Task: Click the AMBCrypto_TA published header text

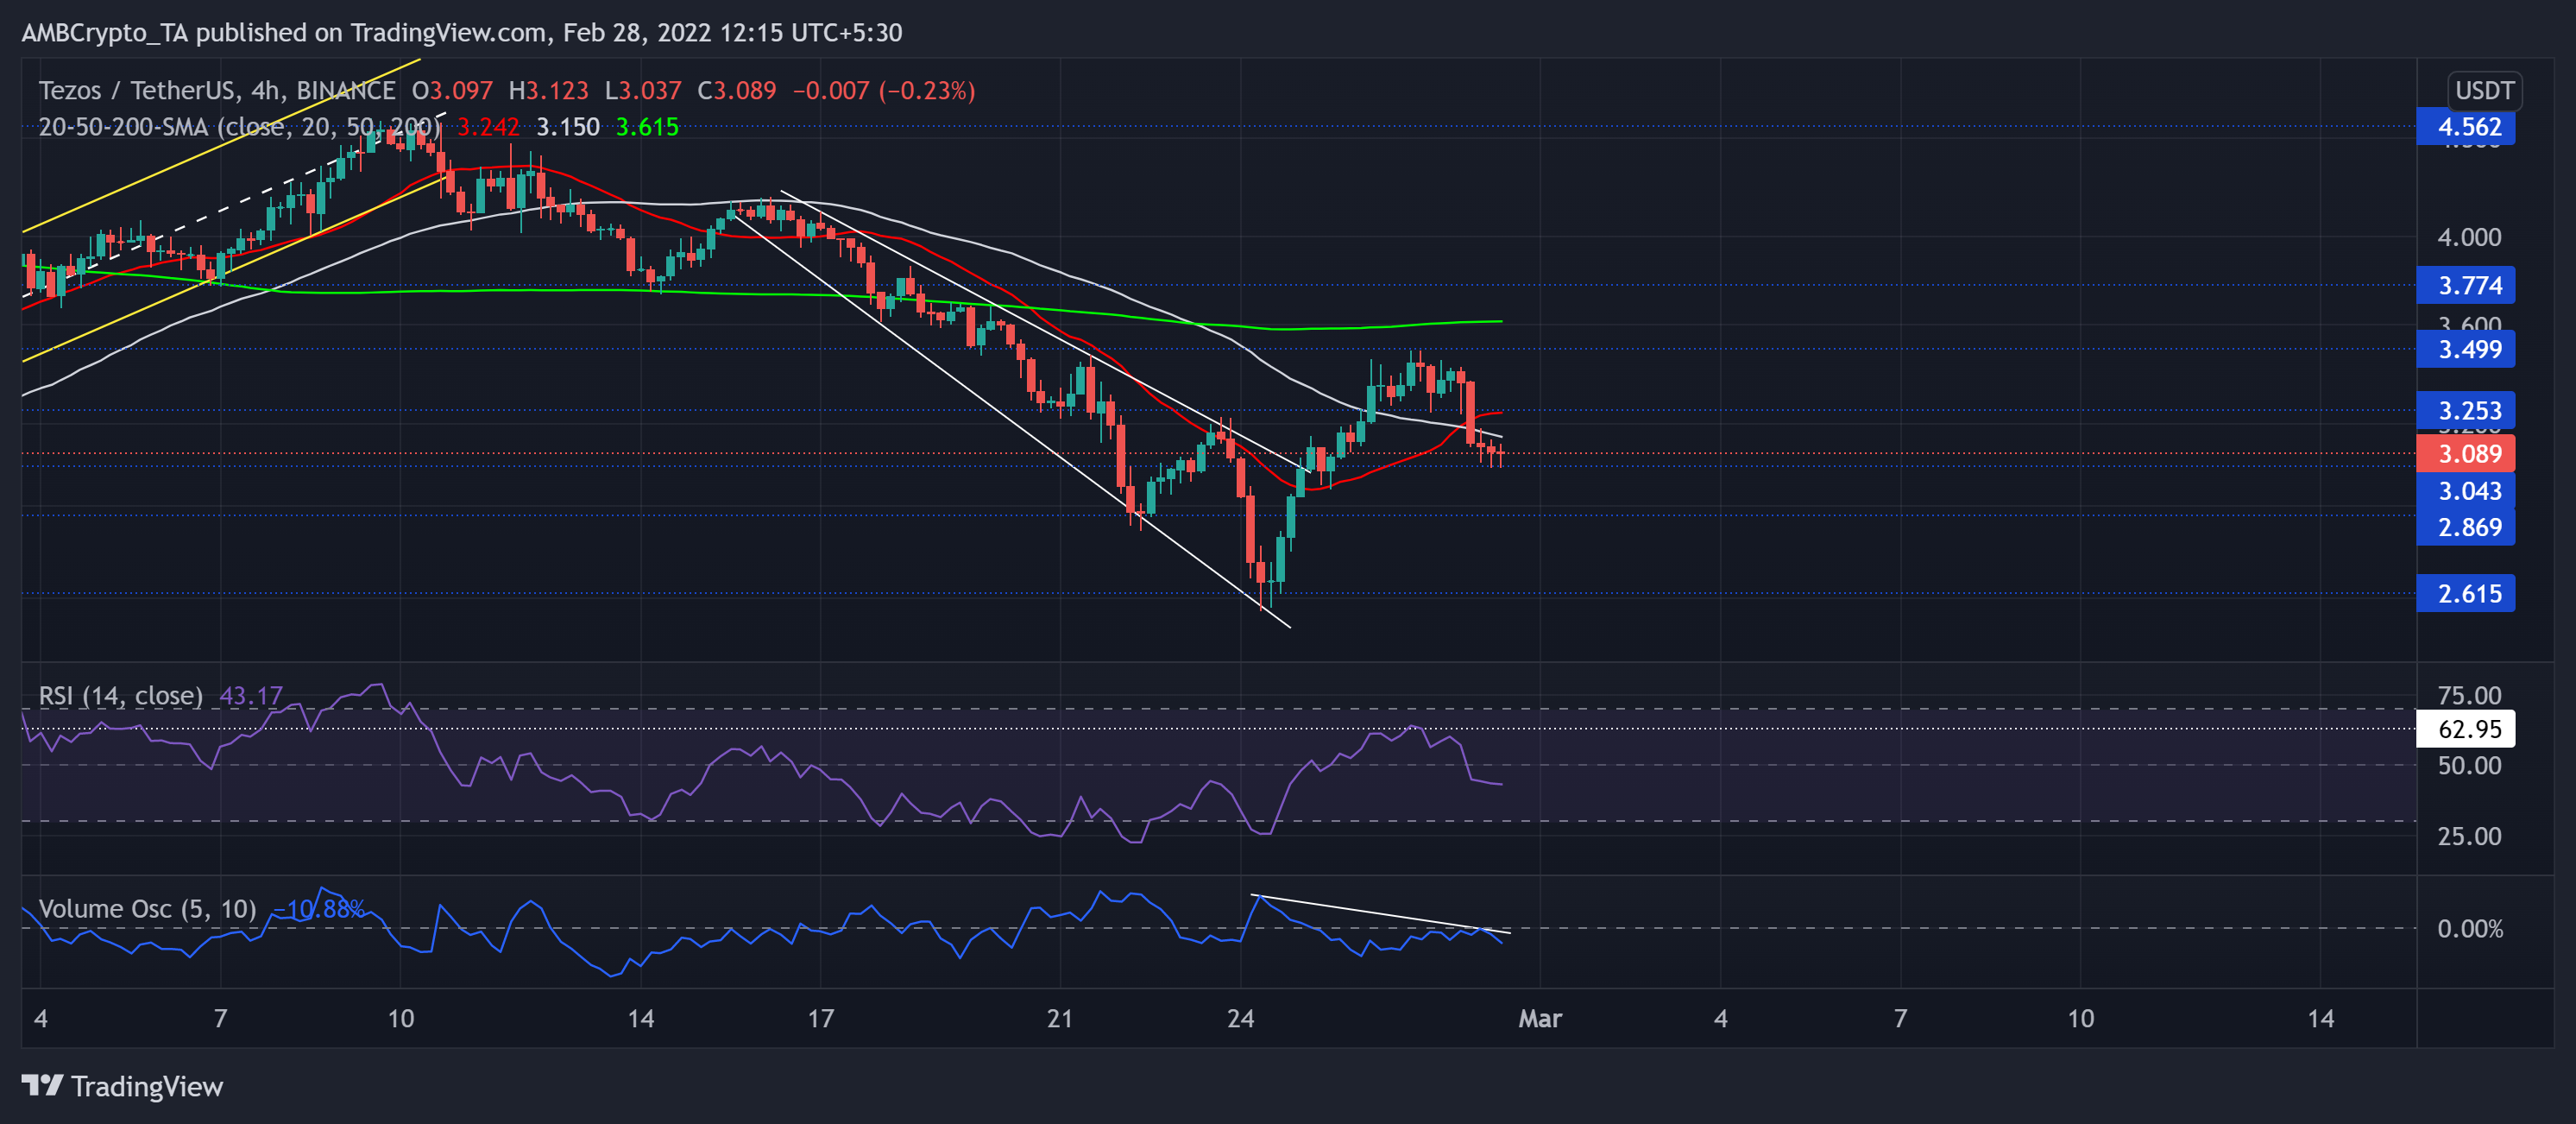Action: pos(462,33)
